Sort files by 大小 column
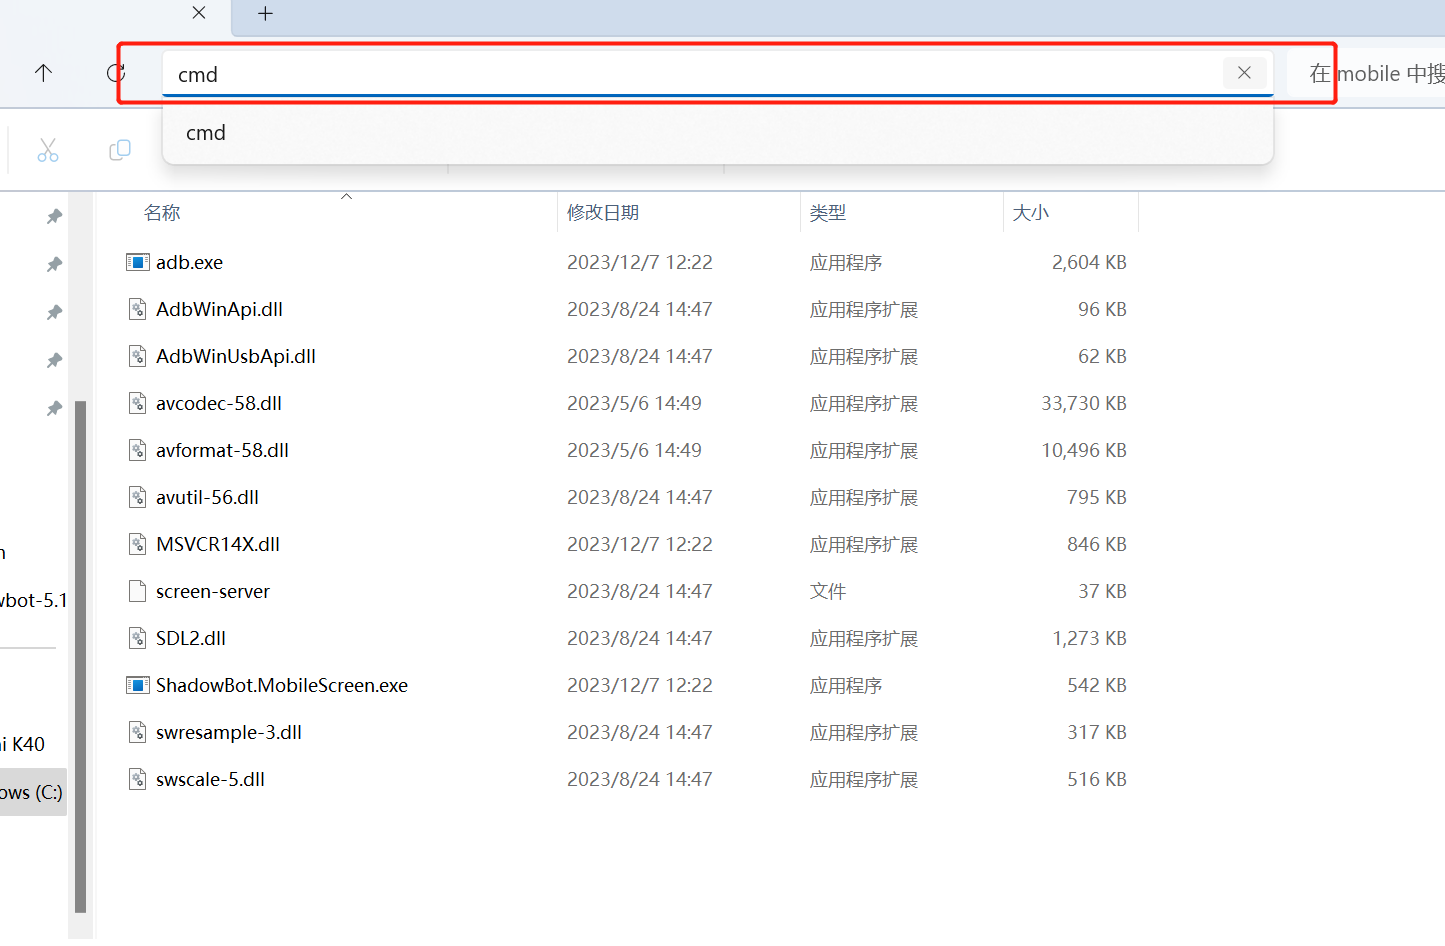The image size is (1445, 946). pos(1031,213)
